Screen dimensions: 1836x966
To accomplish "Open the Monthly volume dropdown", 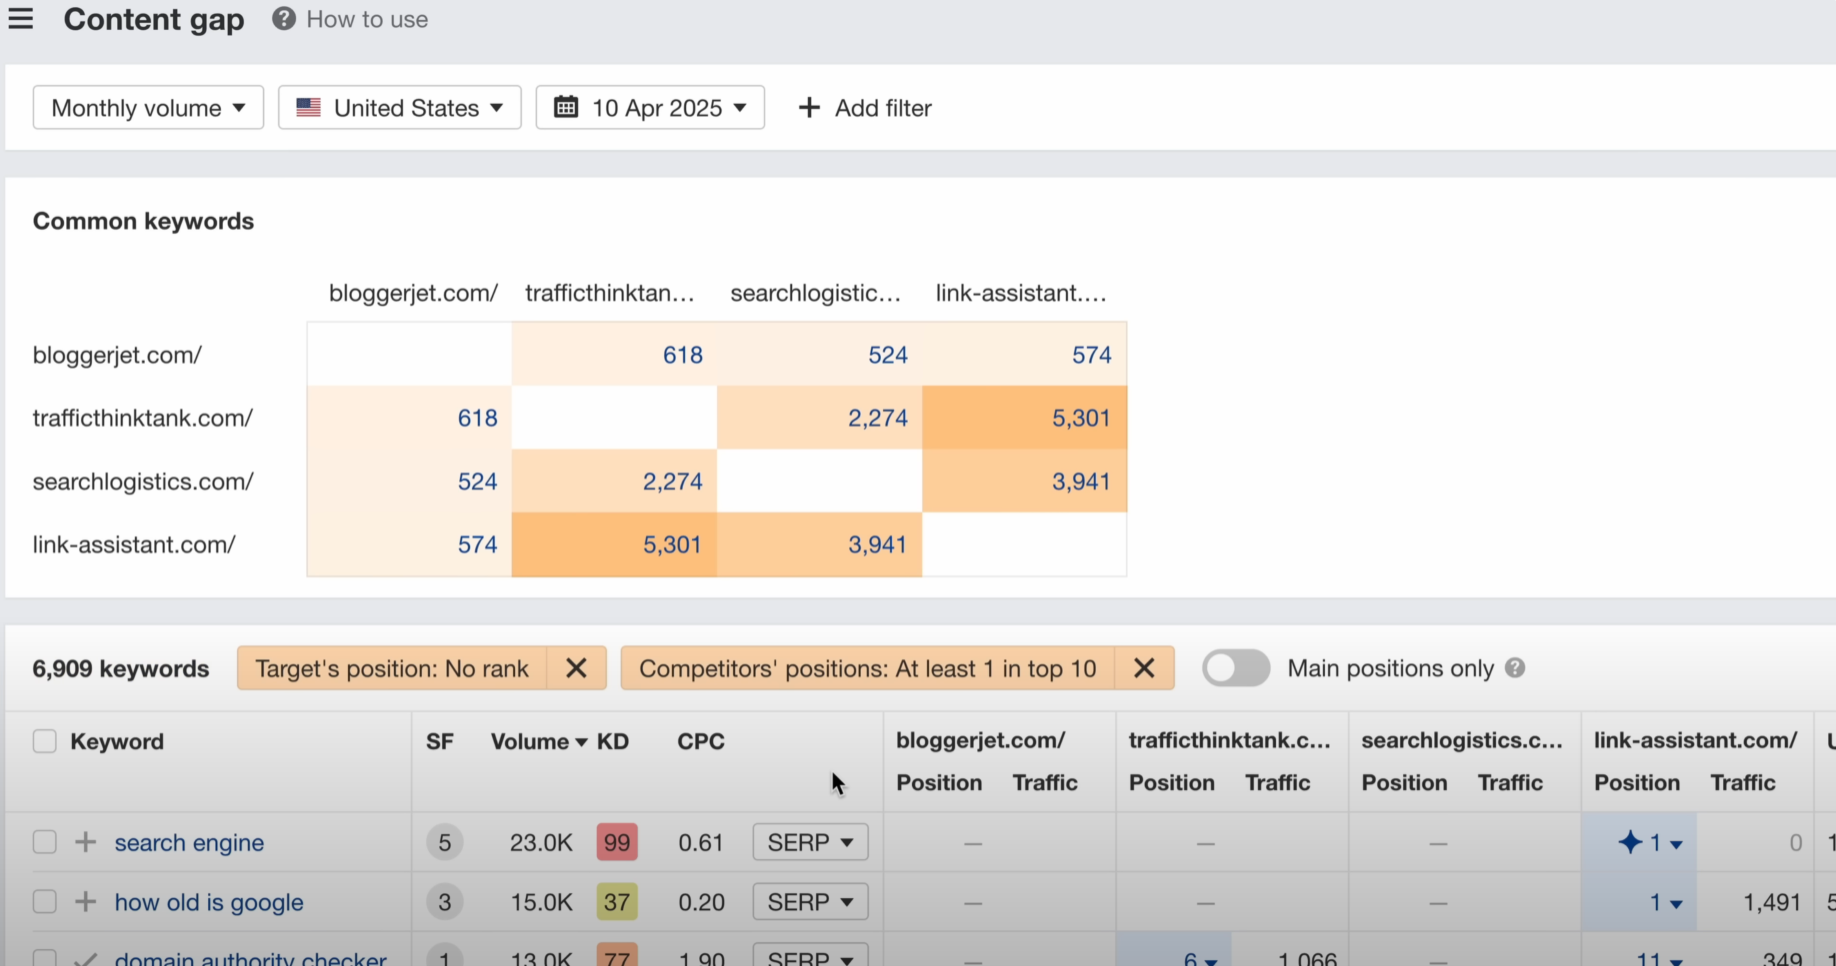I will tap(148, 108).
